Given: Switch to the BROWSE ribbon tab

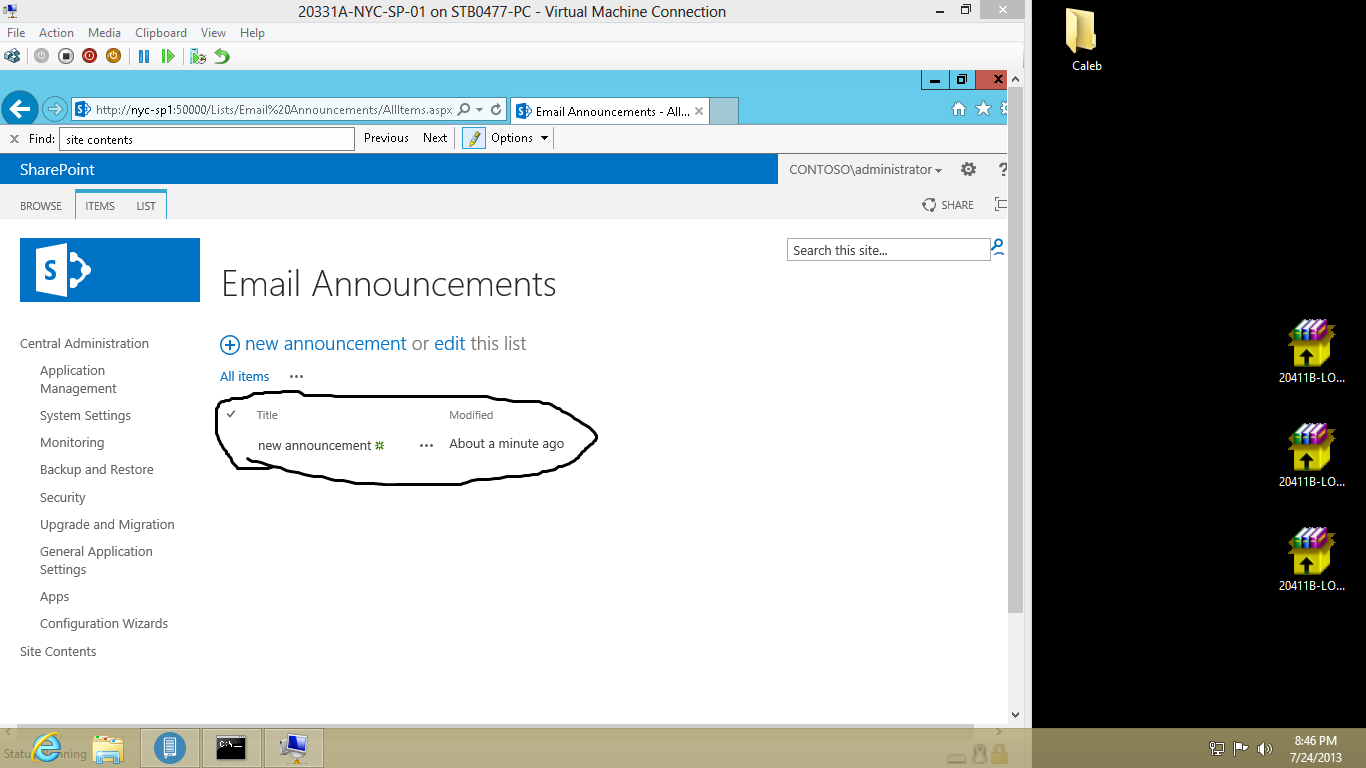Looking at the screenshot, I should coord(41,206).
